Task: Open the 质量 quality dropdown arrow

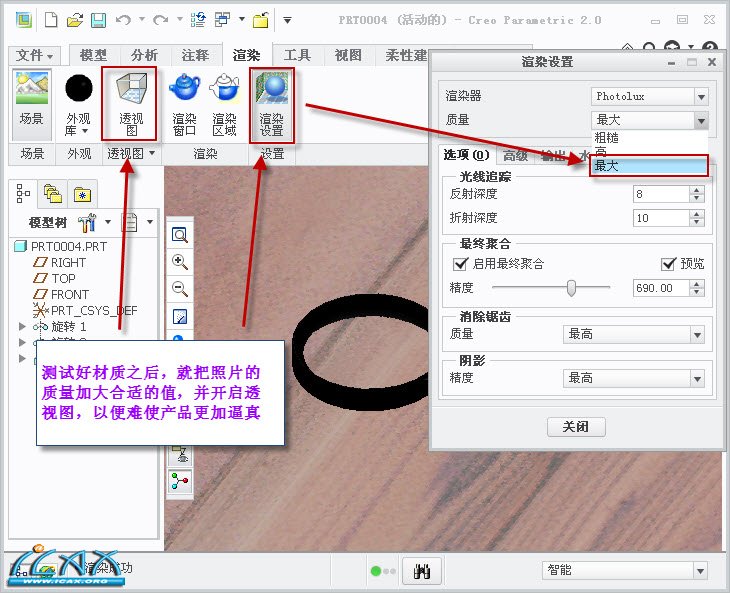Action: (x=701, y=121)
